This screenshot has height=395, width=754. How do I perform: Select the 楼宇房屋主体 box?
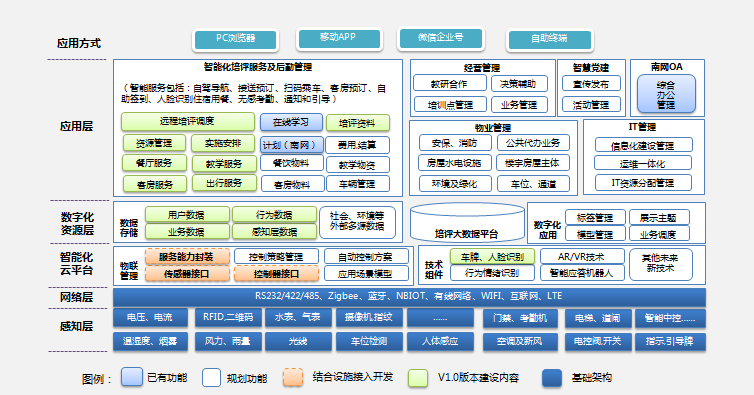(533, 163)
